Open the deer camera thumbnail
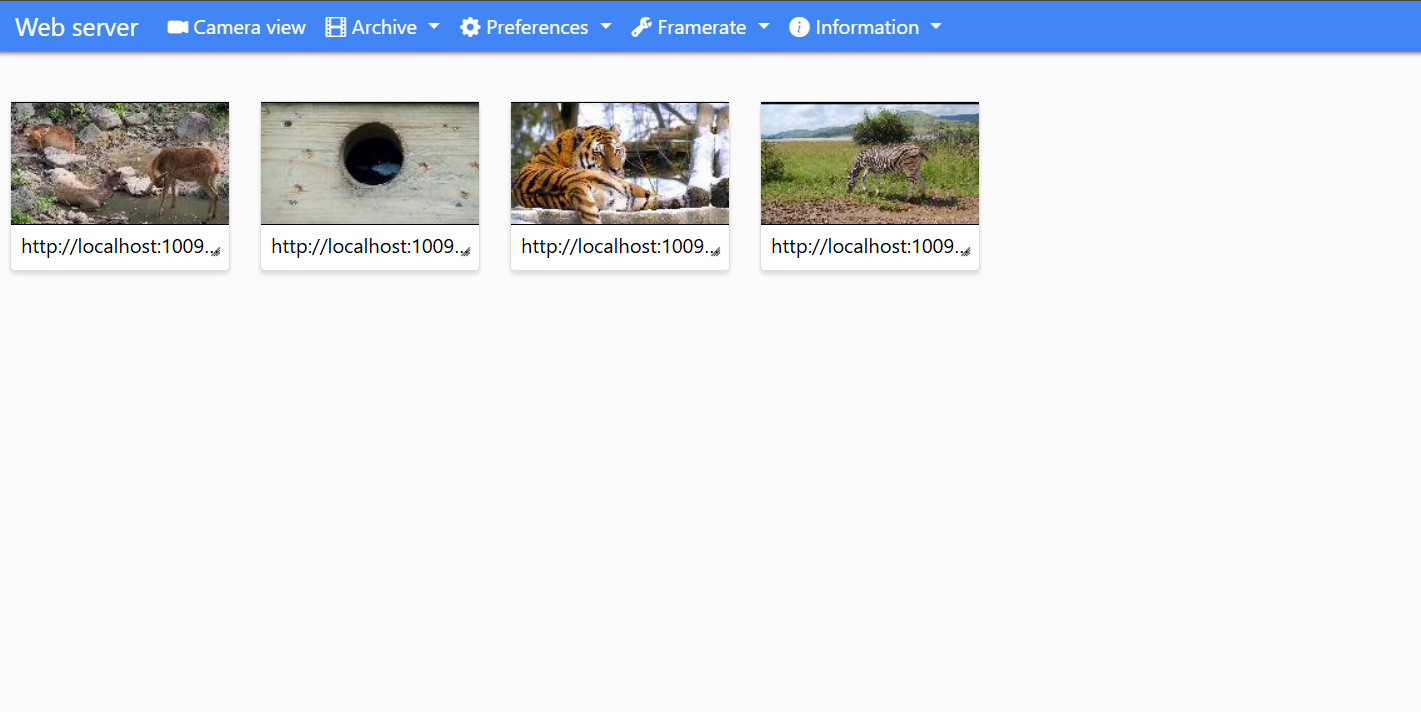This screenshot has width=1421, height=712. coord(120,163)
